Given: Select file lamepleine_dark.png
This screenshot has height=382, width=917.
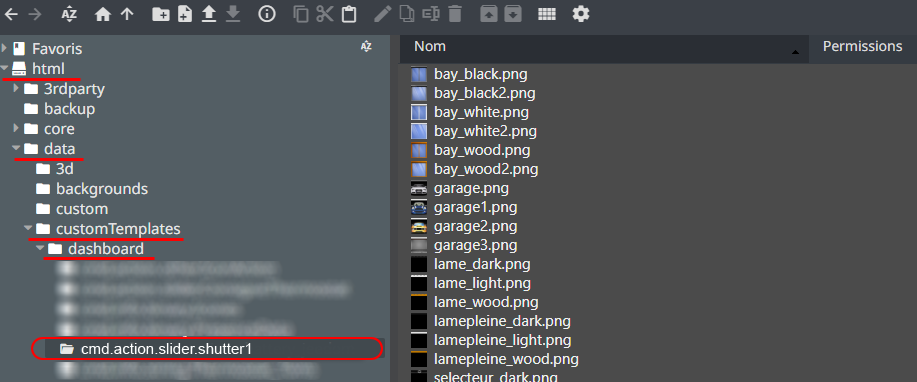Looking at the screenshot, I should click(502, 321).
